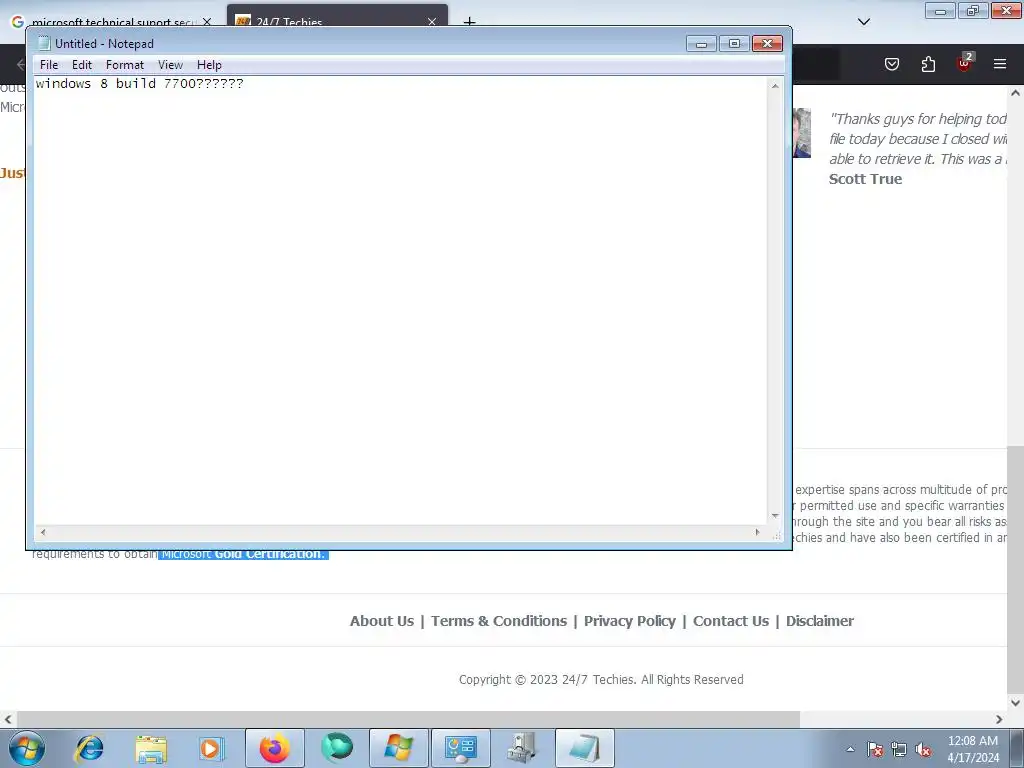Open the Action Center flag tray icon
The height and width of the screenshot is (768, 1024).
[x=875, y=749]
